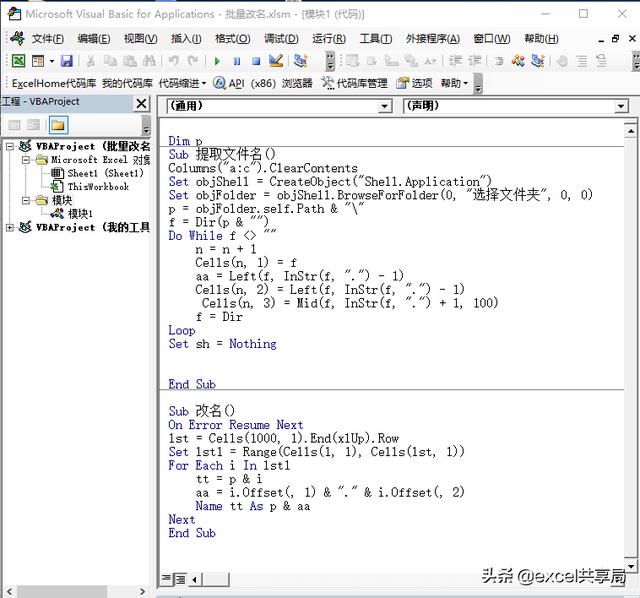Open 调试(D) menu

(281, 39)
